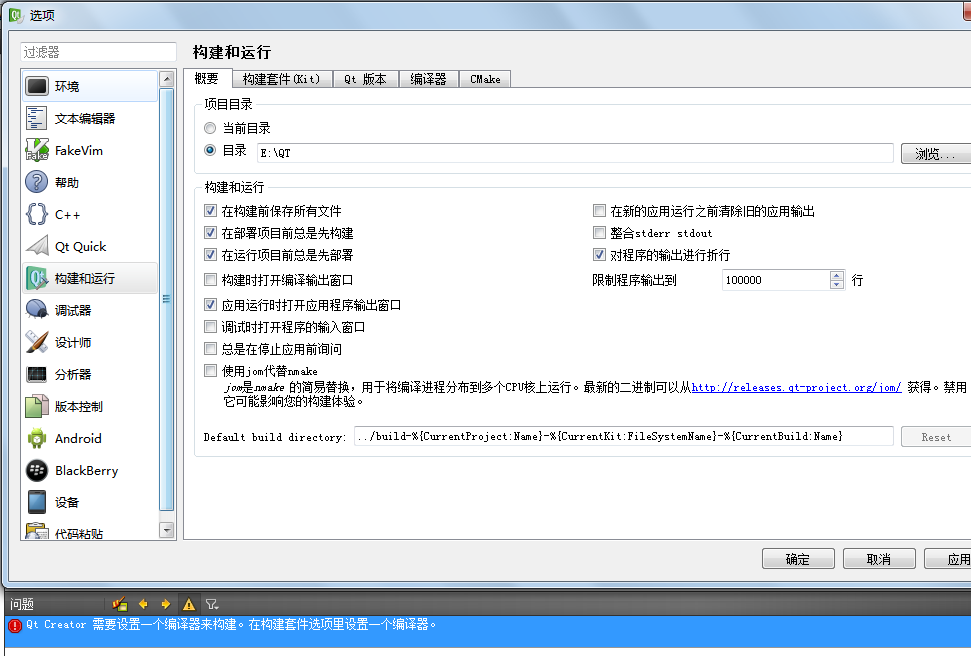Viewport: 971px width, 656px height.
Task: Select the 设计师 designer icon
Action: 37,342
